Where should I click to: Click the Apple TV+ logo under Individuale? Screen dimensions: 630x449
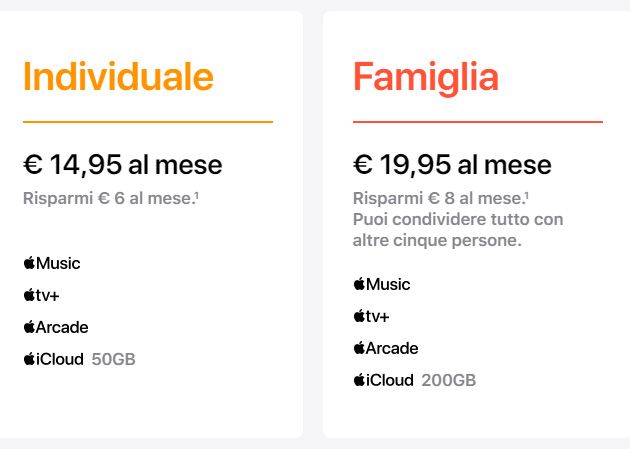(x=43, y=295)
